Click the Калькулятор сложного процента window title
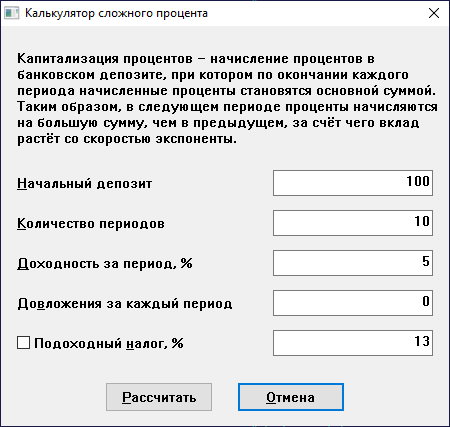 click(116, 13)
